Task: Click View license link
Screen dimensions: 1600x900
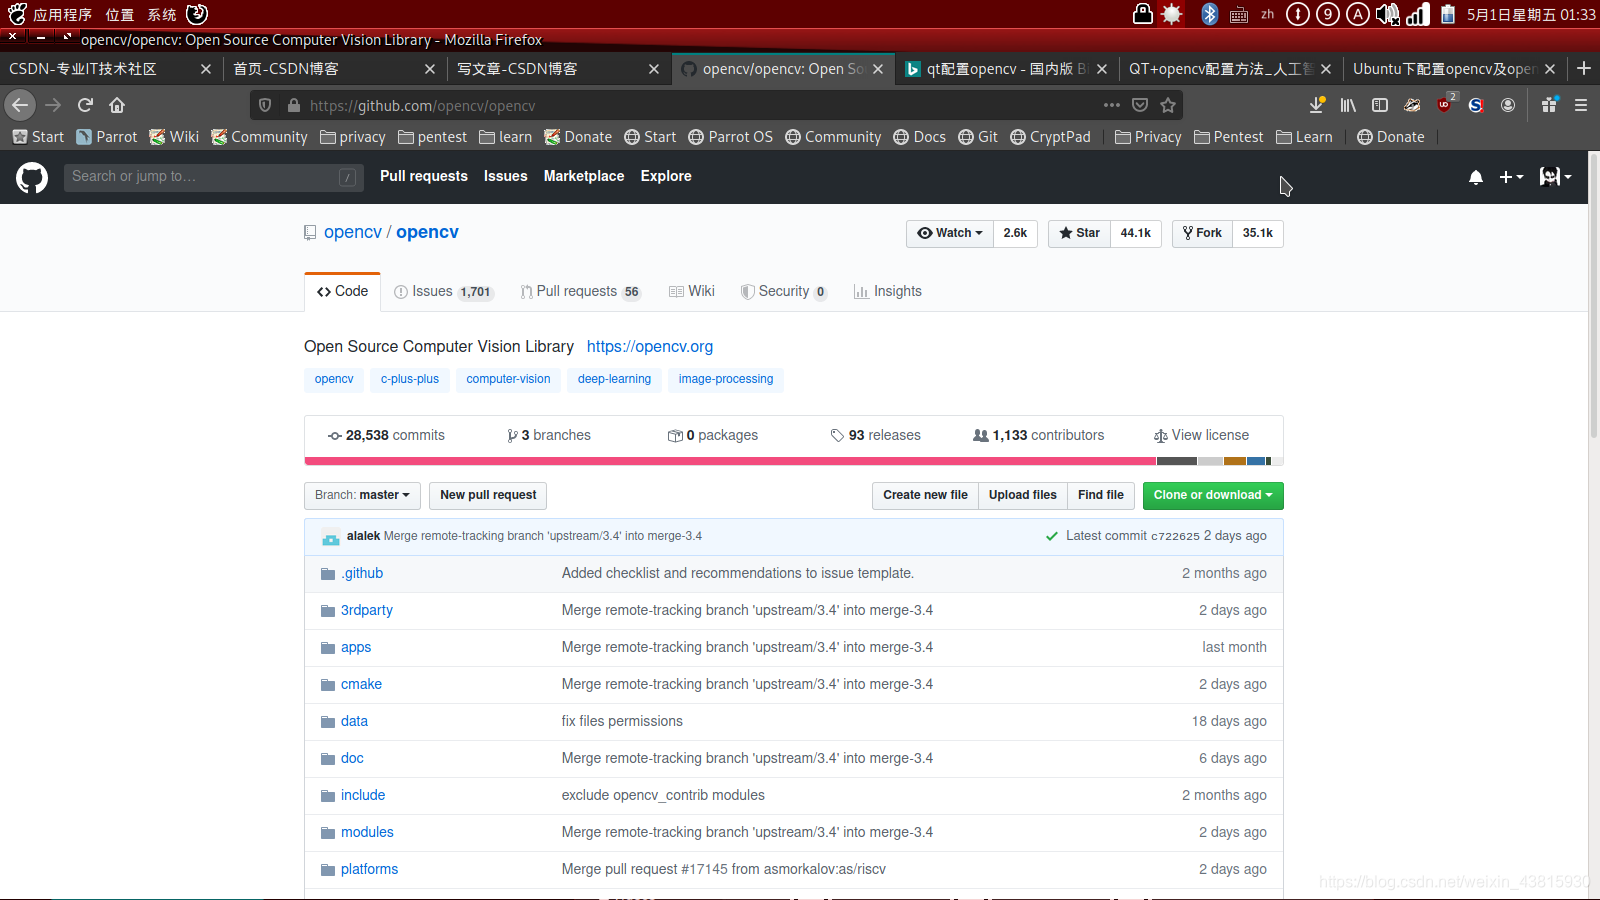Action: coord(1201,435)
